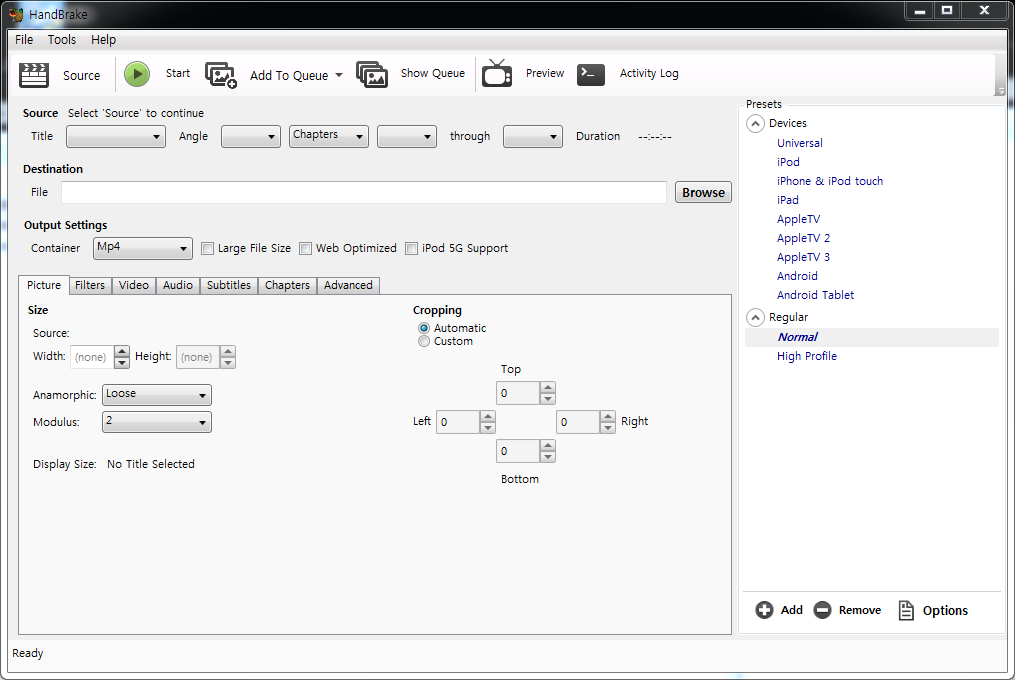Image resolution: width=1015 pixels, height=680 pixels.
Task: Switch to the Advanced tab
Action: click(x=348, y=286)
